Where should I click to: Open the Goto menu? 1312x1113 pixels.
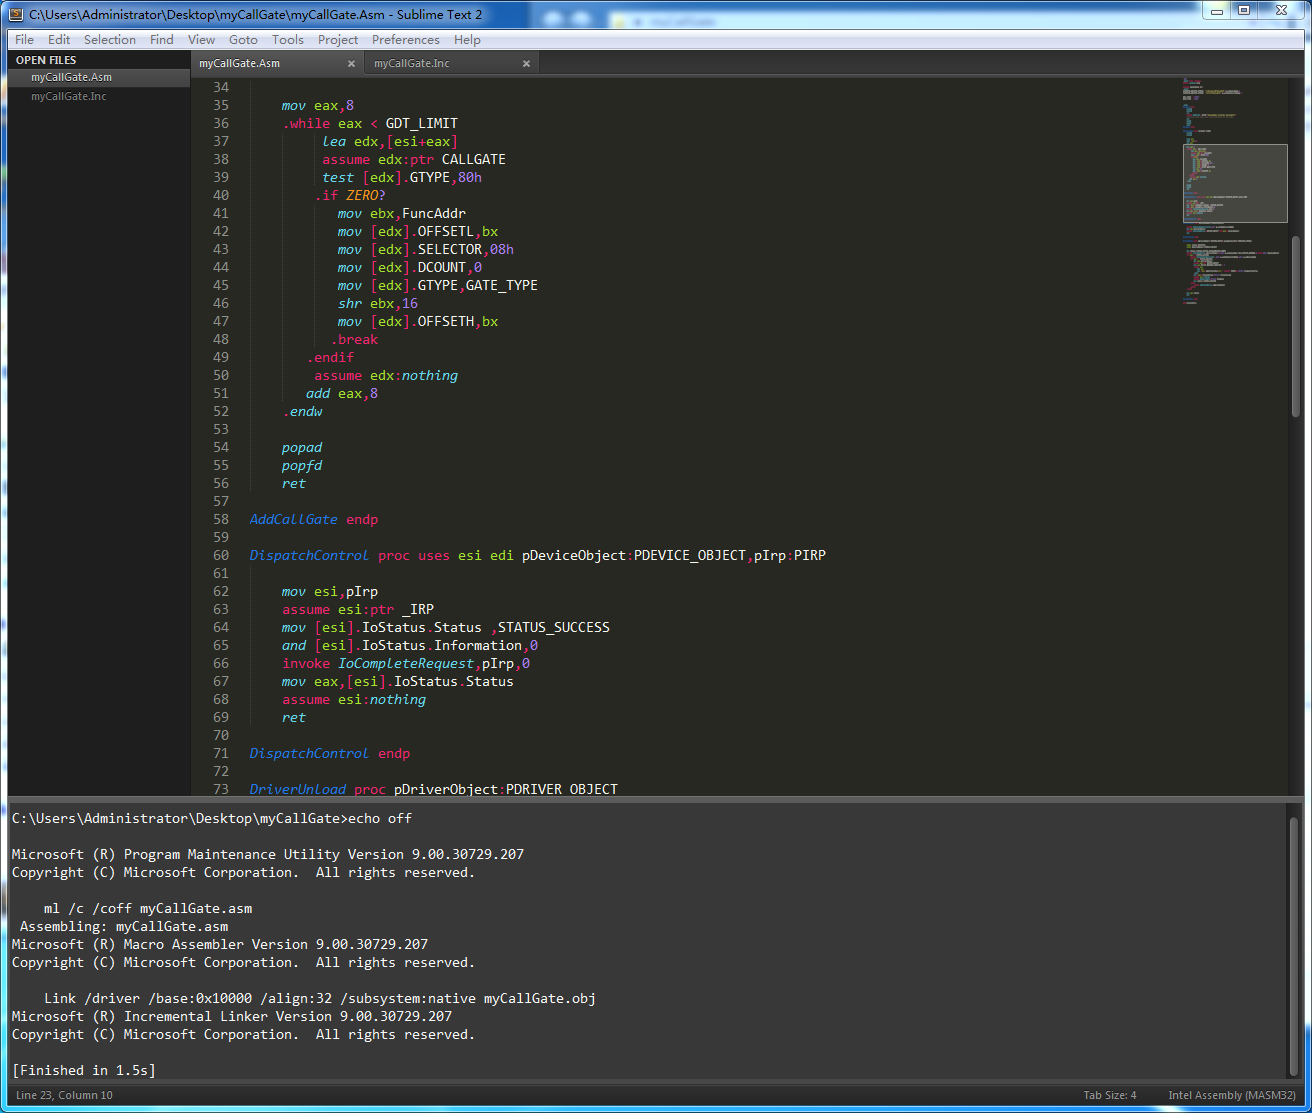click(x=243, y=40)
